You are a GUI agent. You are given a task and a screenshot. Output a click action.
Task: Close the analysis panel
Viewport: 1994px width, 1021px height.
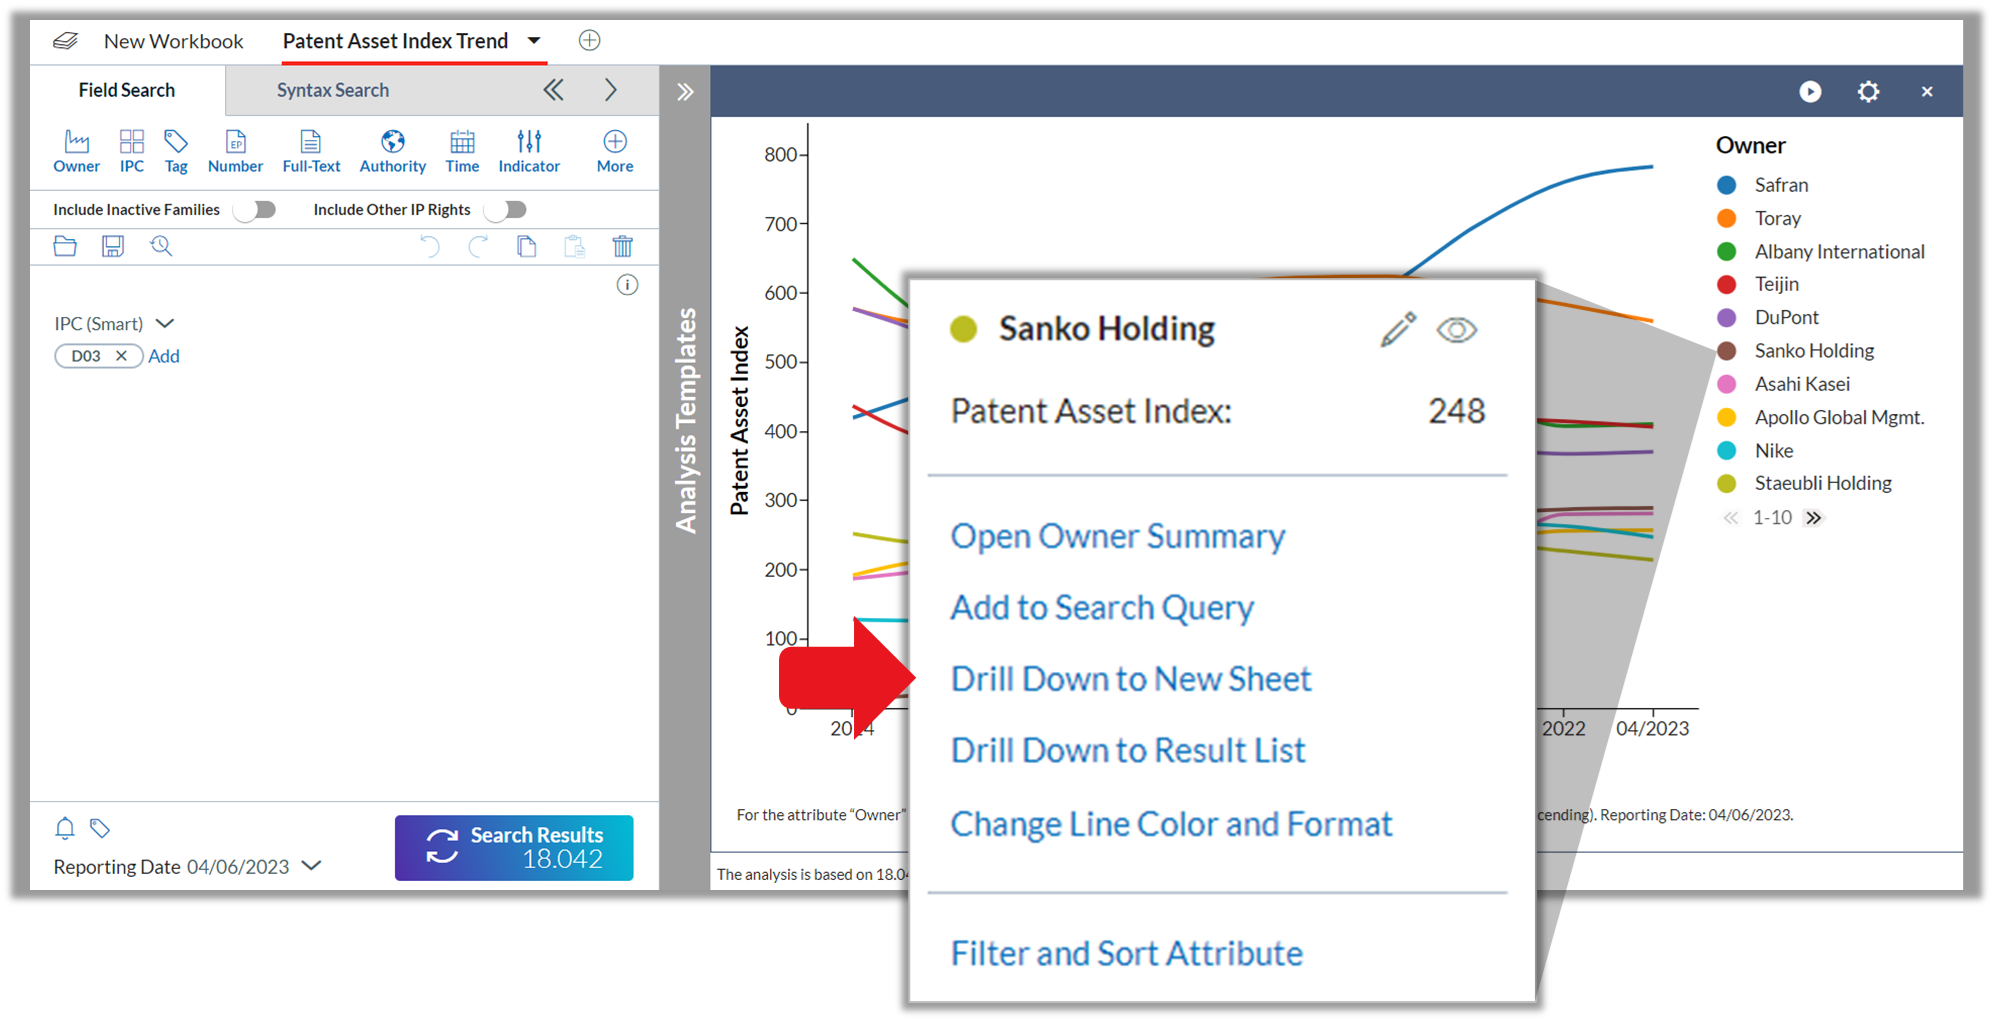tap(1927, 91)
